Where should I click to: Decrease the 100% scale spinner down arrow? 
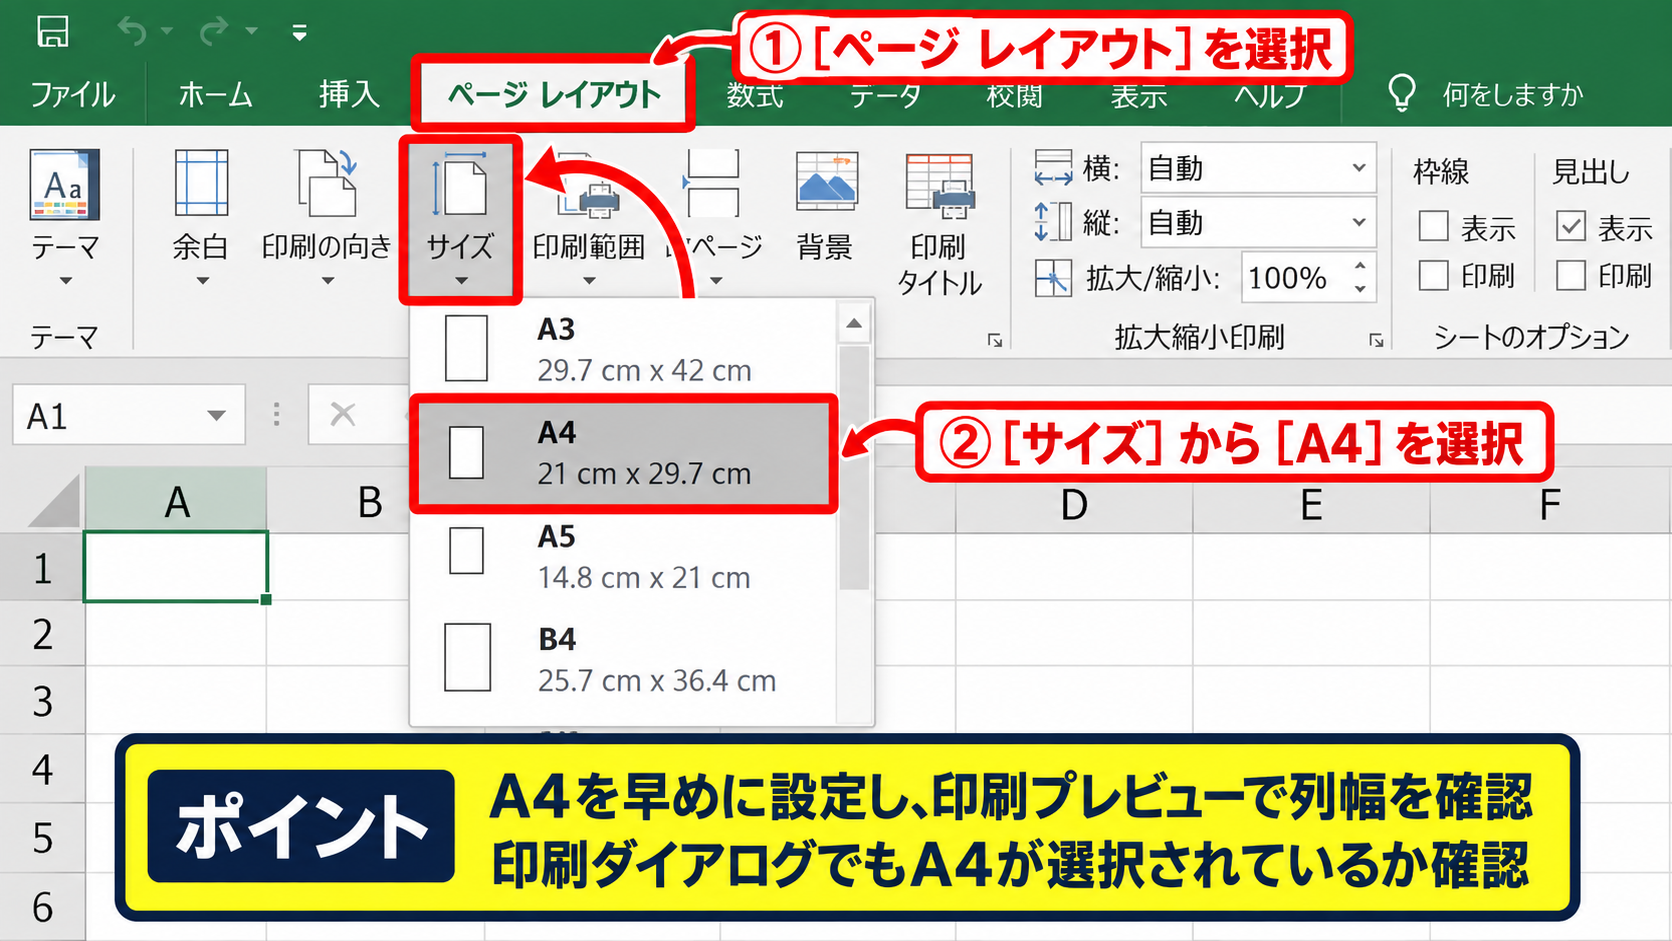coord(1360,289)
